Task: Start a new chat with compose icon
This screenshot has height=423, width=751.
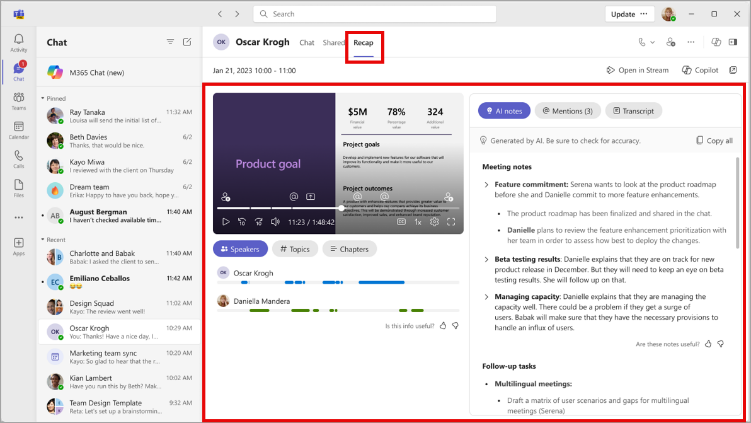Action: 187,42
